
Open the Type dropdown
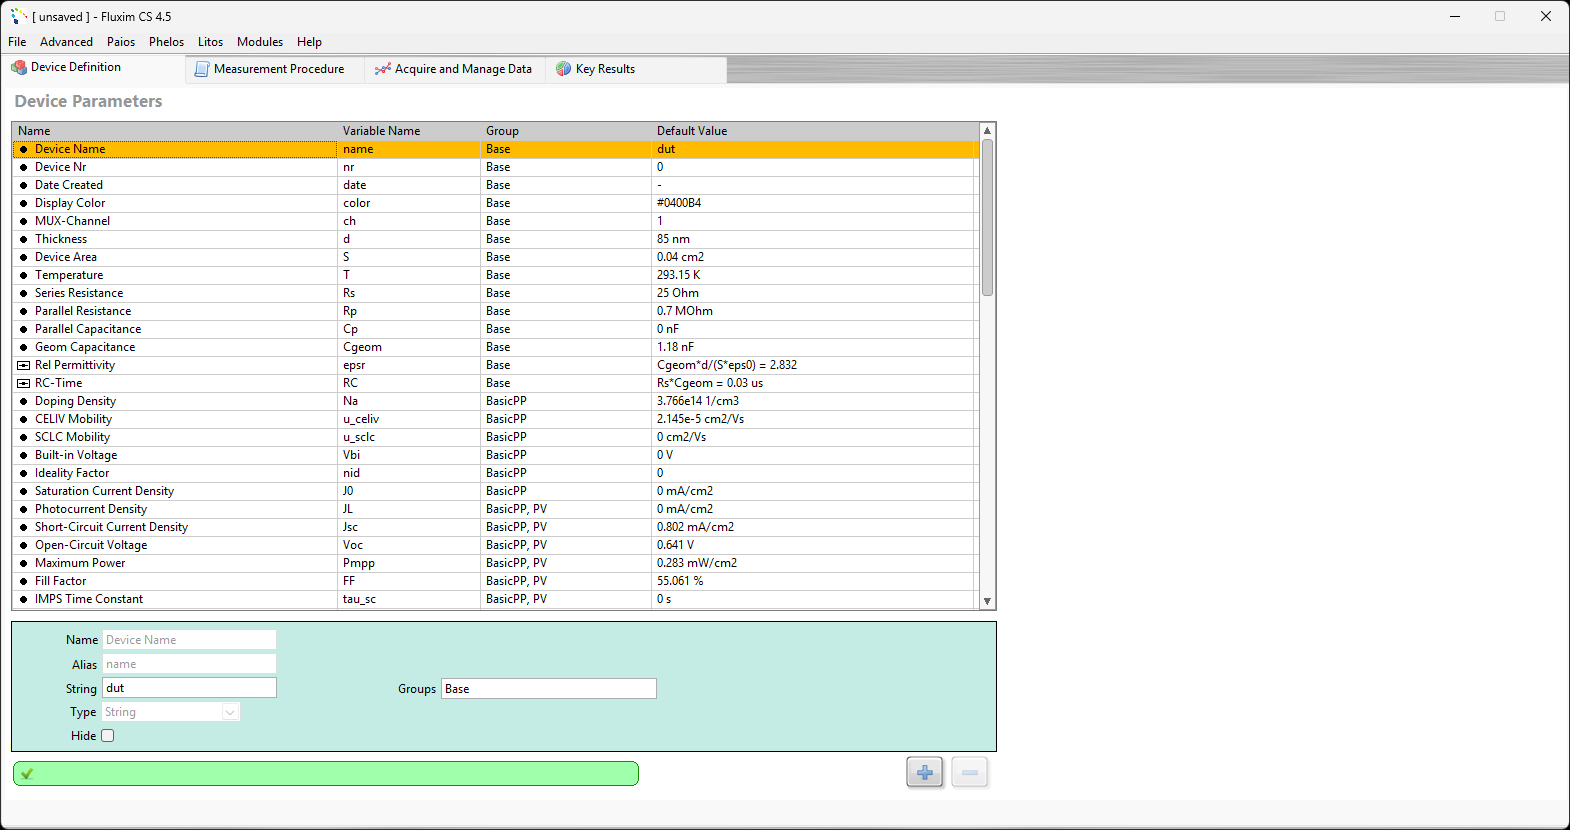[230, 712]
